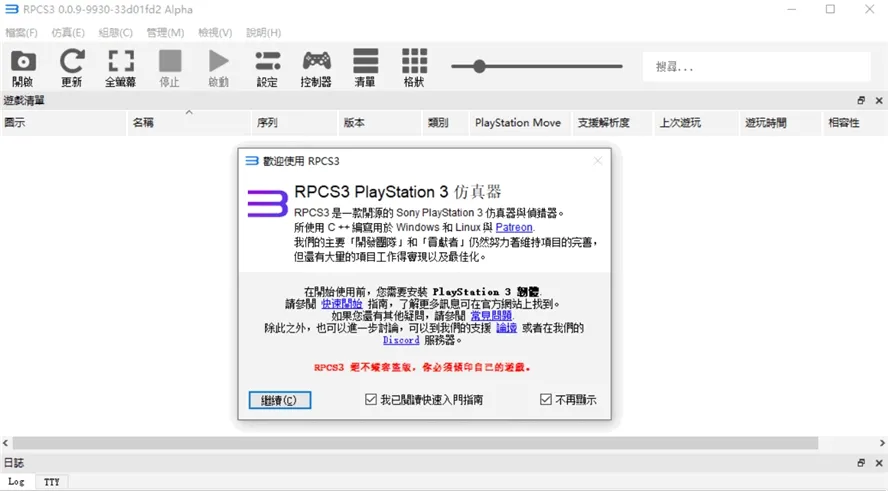
Task: Click the horizontal scrollbar left arrow
Action: tap(5, 443)
